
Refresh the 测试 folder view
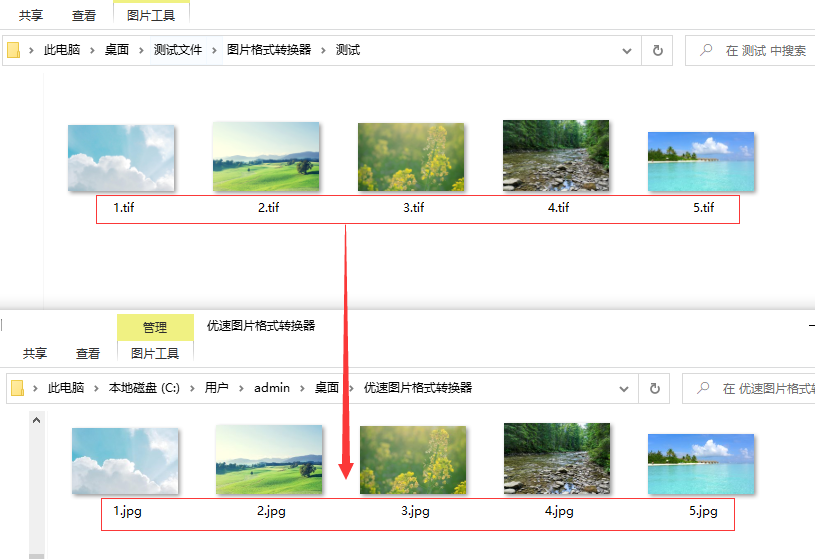coord(658,50)
